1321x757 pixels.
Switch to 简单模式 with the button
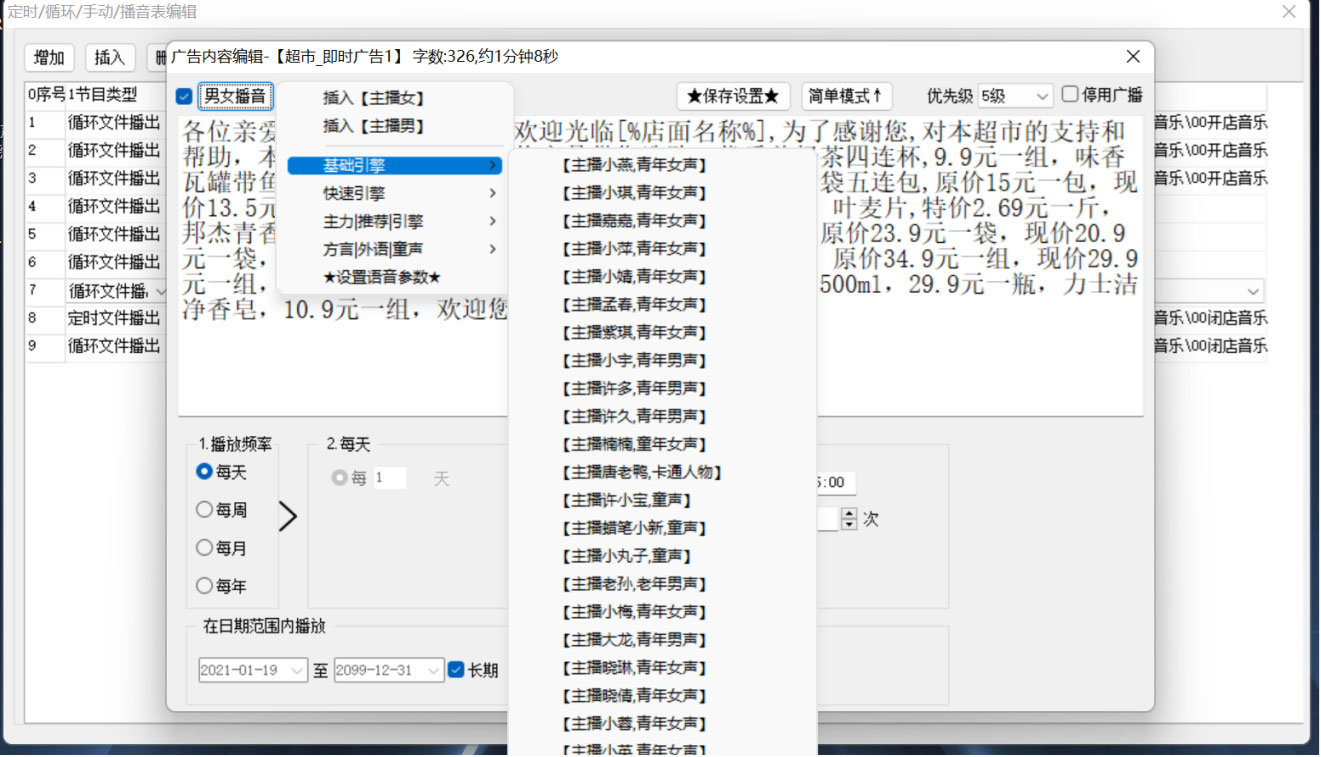[x=846, y=97]
